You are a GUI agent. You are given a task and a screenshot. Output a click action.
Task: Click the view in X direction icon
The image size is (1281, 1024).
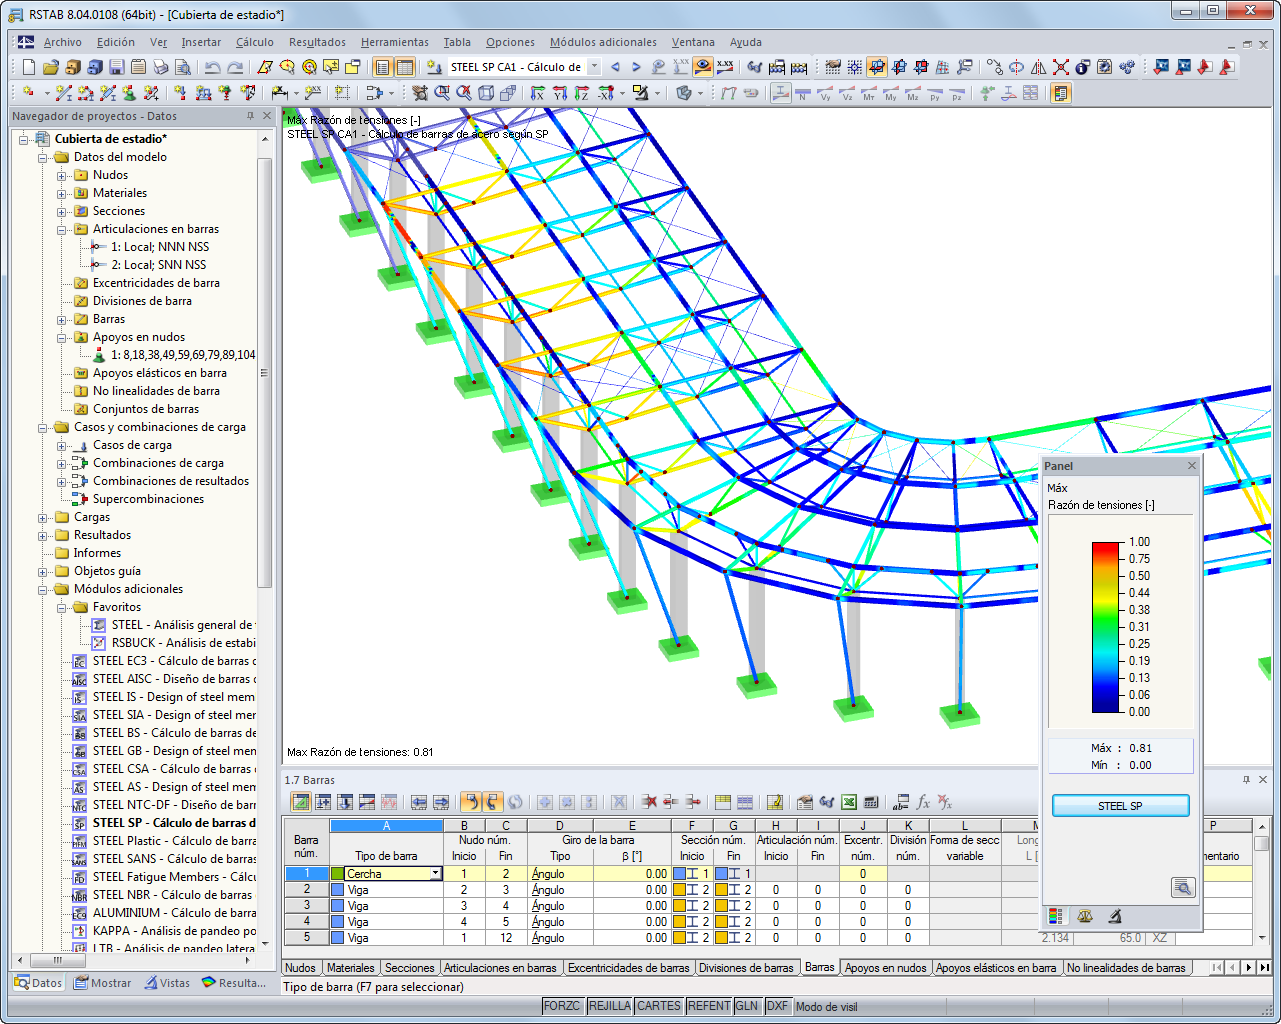click(538, 93)
